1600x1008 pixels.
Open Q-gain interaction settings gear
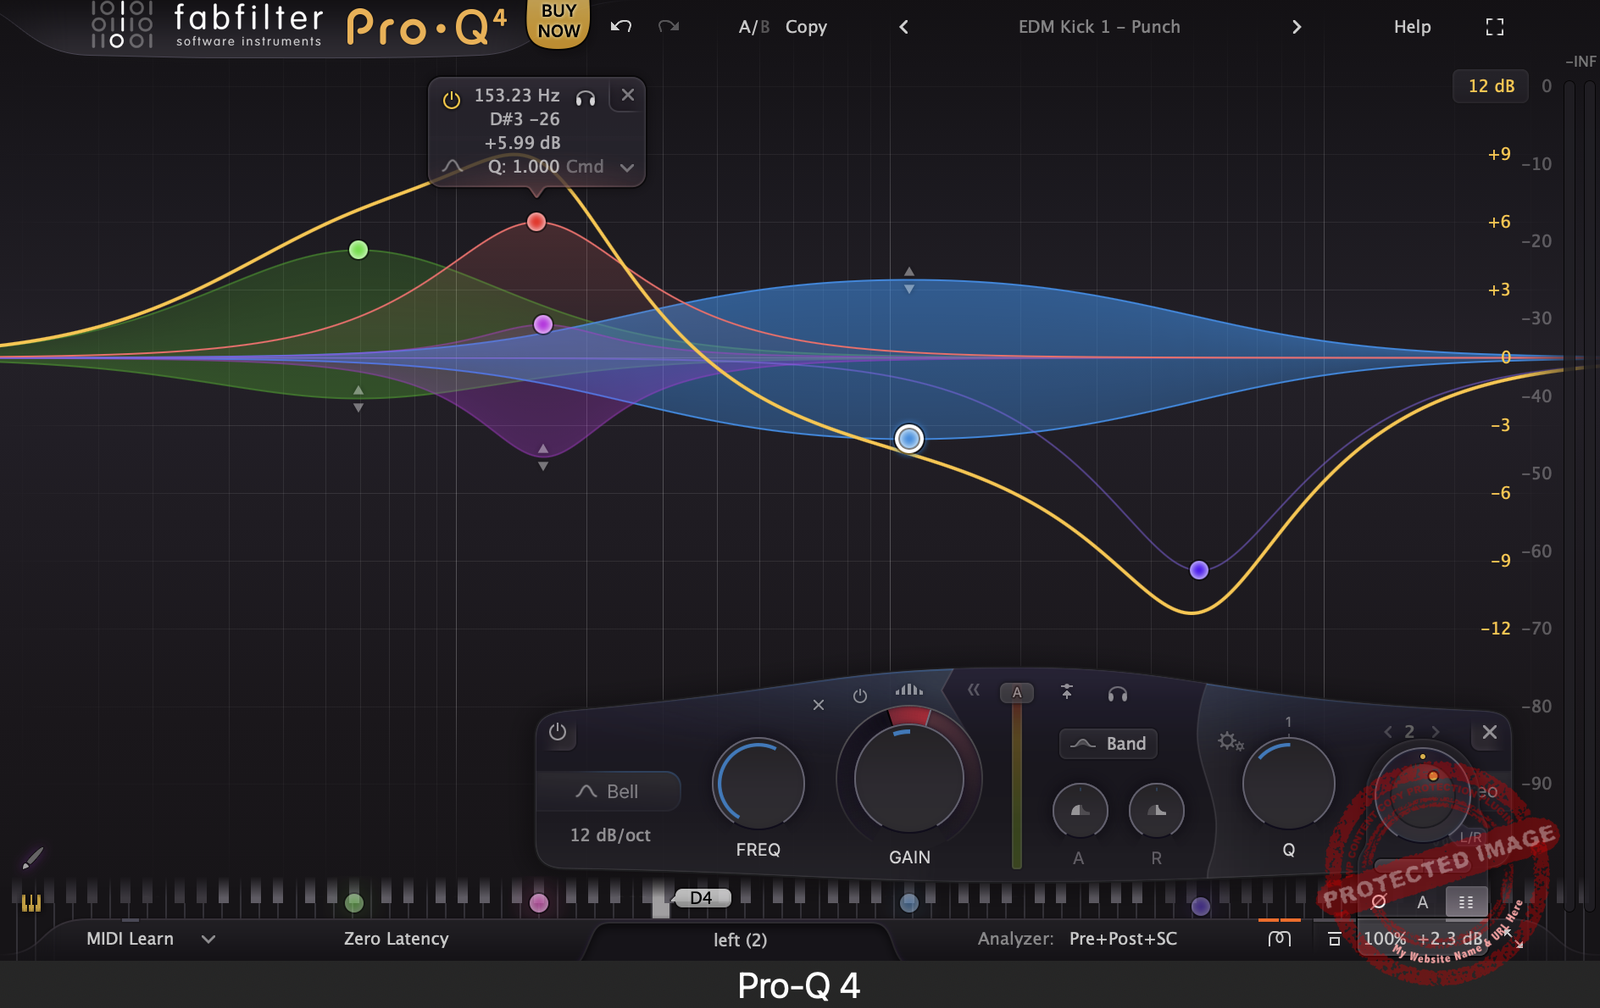(1230, 741)
